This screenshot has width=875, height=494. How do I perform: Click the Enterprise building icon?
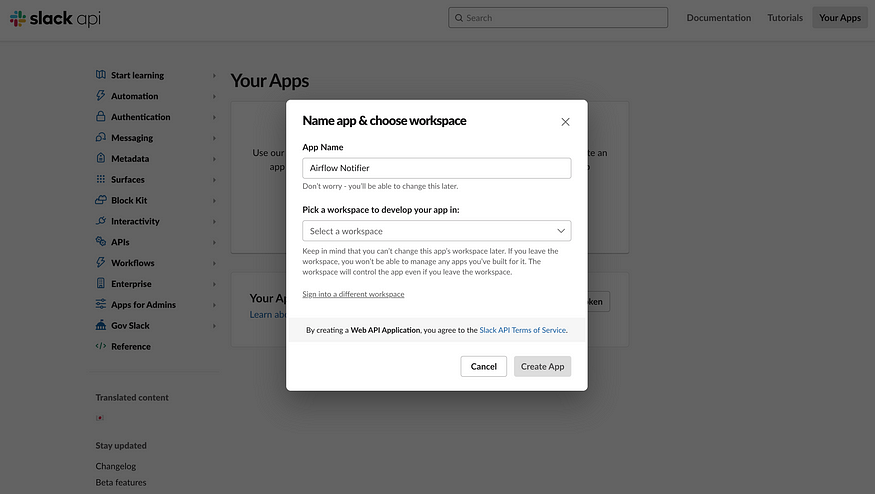click(100, 283)
